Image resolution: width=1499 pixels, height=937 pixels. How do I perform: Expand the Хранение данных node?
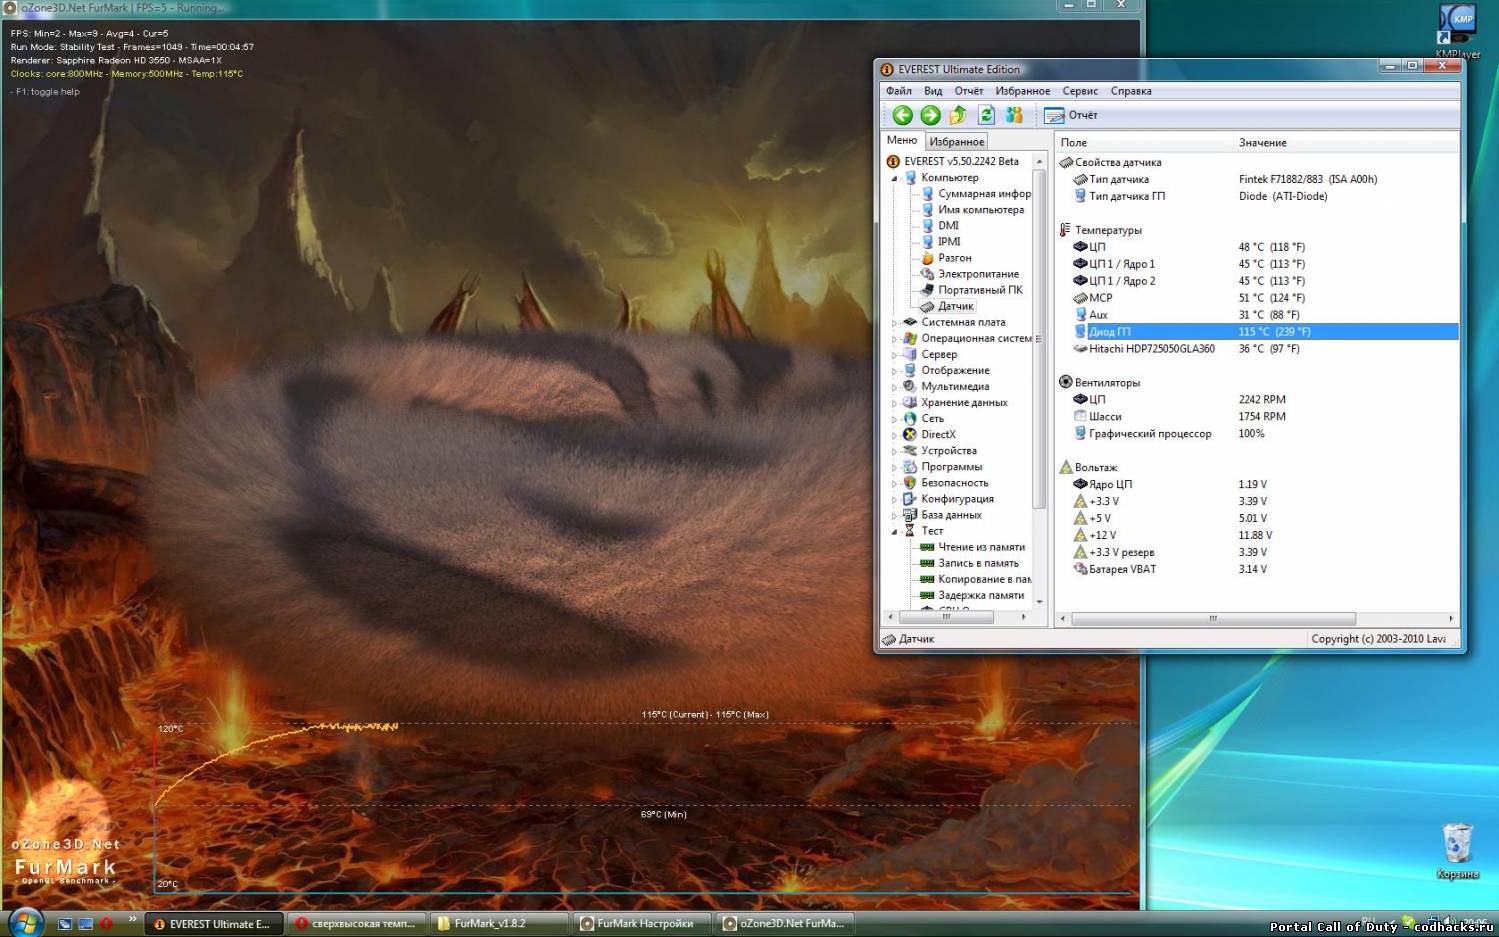[x=894, y=403]
